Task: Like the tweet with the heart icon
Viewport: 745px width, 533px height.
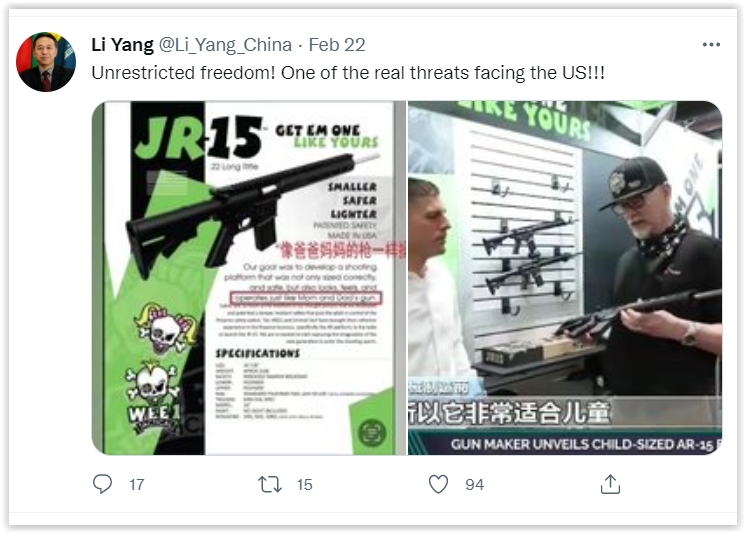Action: tap(438, 485)
